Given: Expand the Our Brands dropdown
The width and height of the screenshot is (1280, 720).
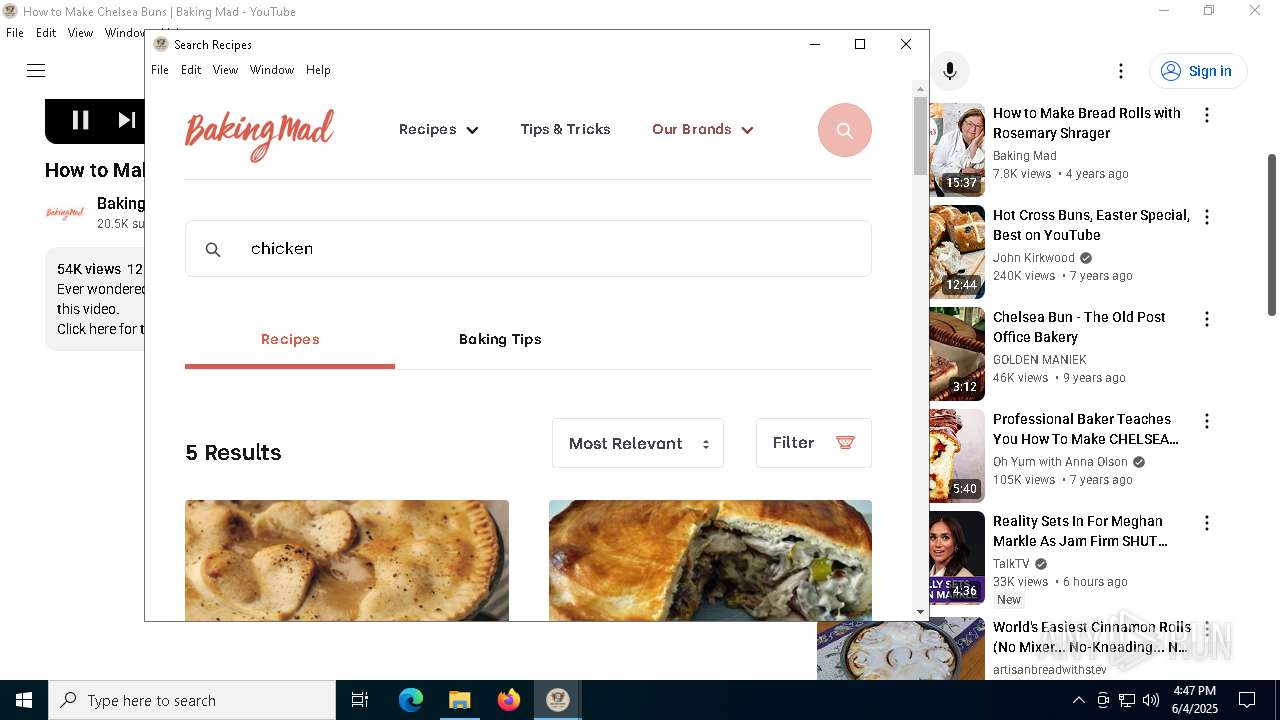Looking at the screenshot, I should tap(702, 129).
